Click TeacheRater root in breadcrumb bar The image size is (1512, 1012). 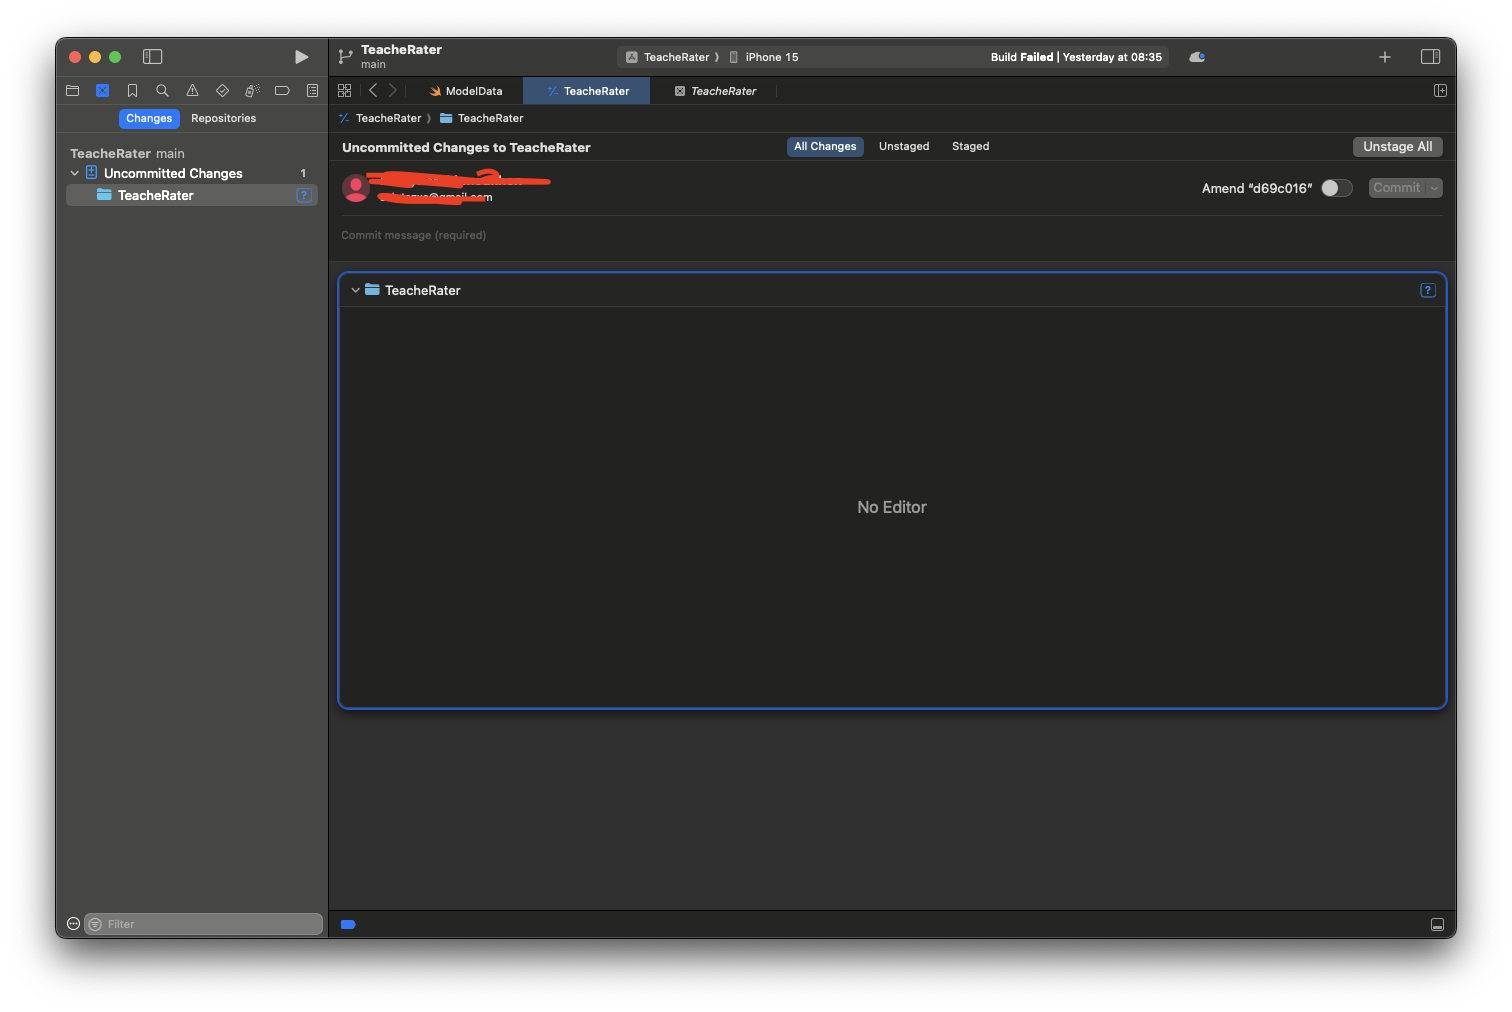click(380, 118)
